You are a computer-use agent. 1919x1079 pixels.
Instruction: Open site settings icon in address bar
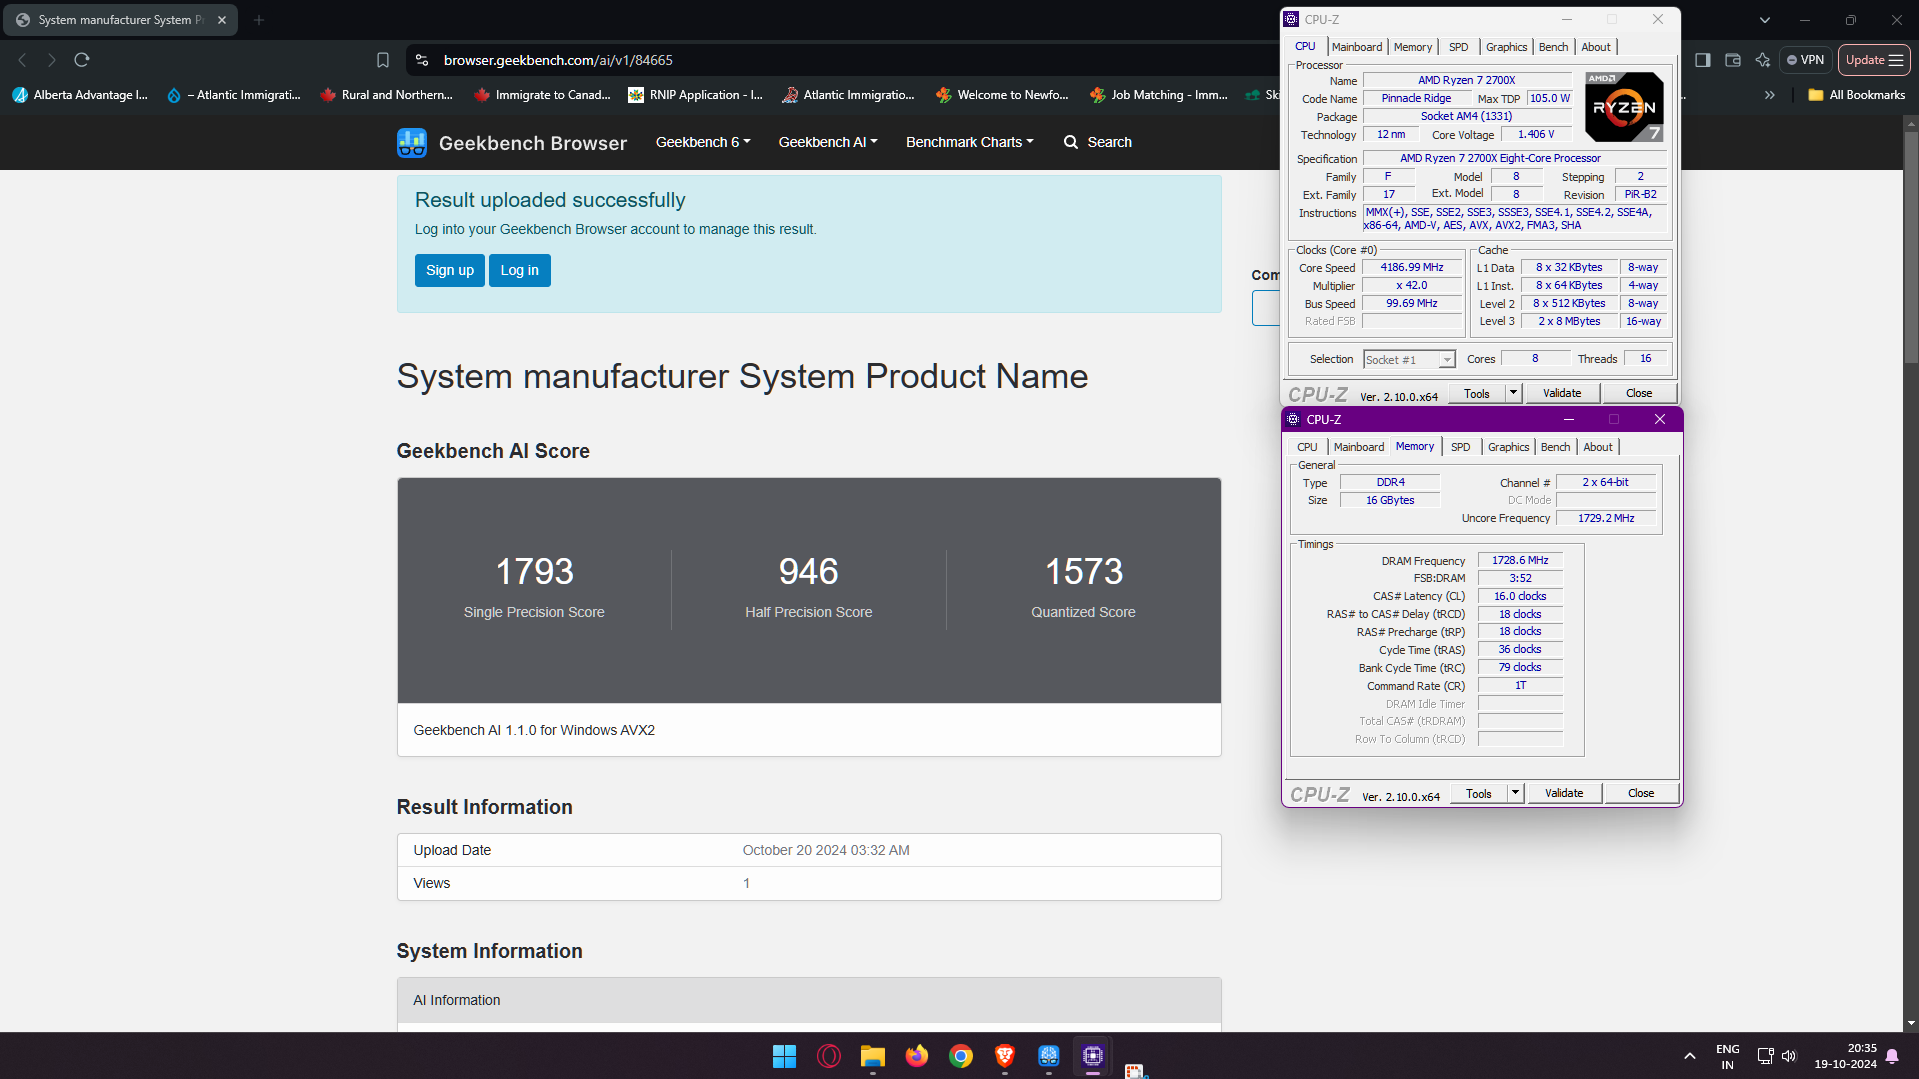(422, 60)
